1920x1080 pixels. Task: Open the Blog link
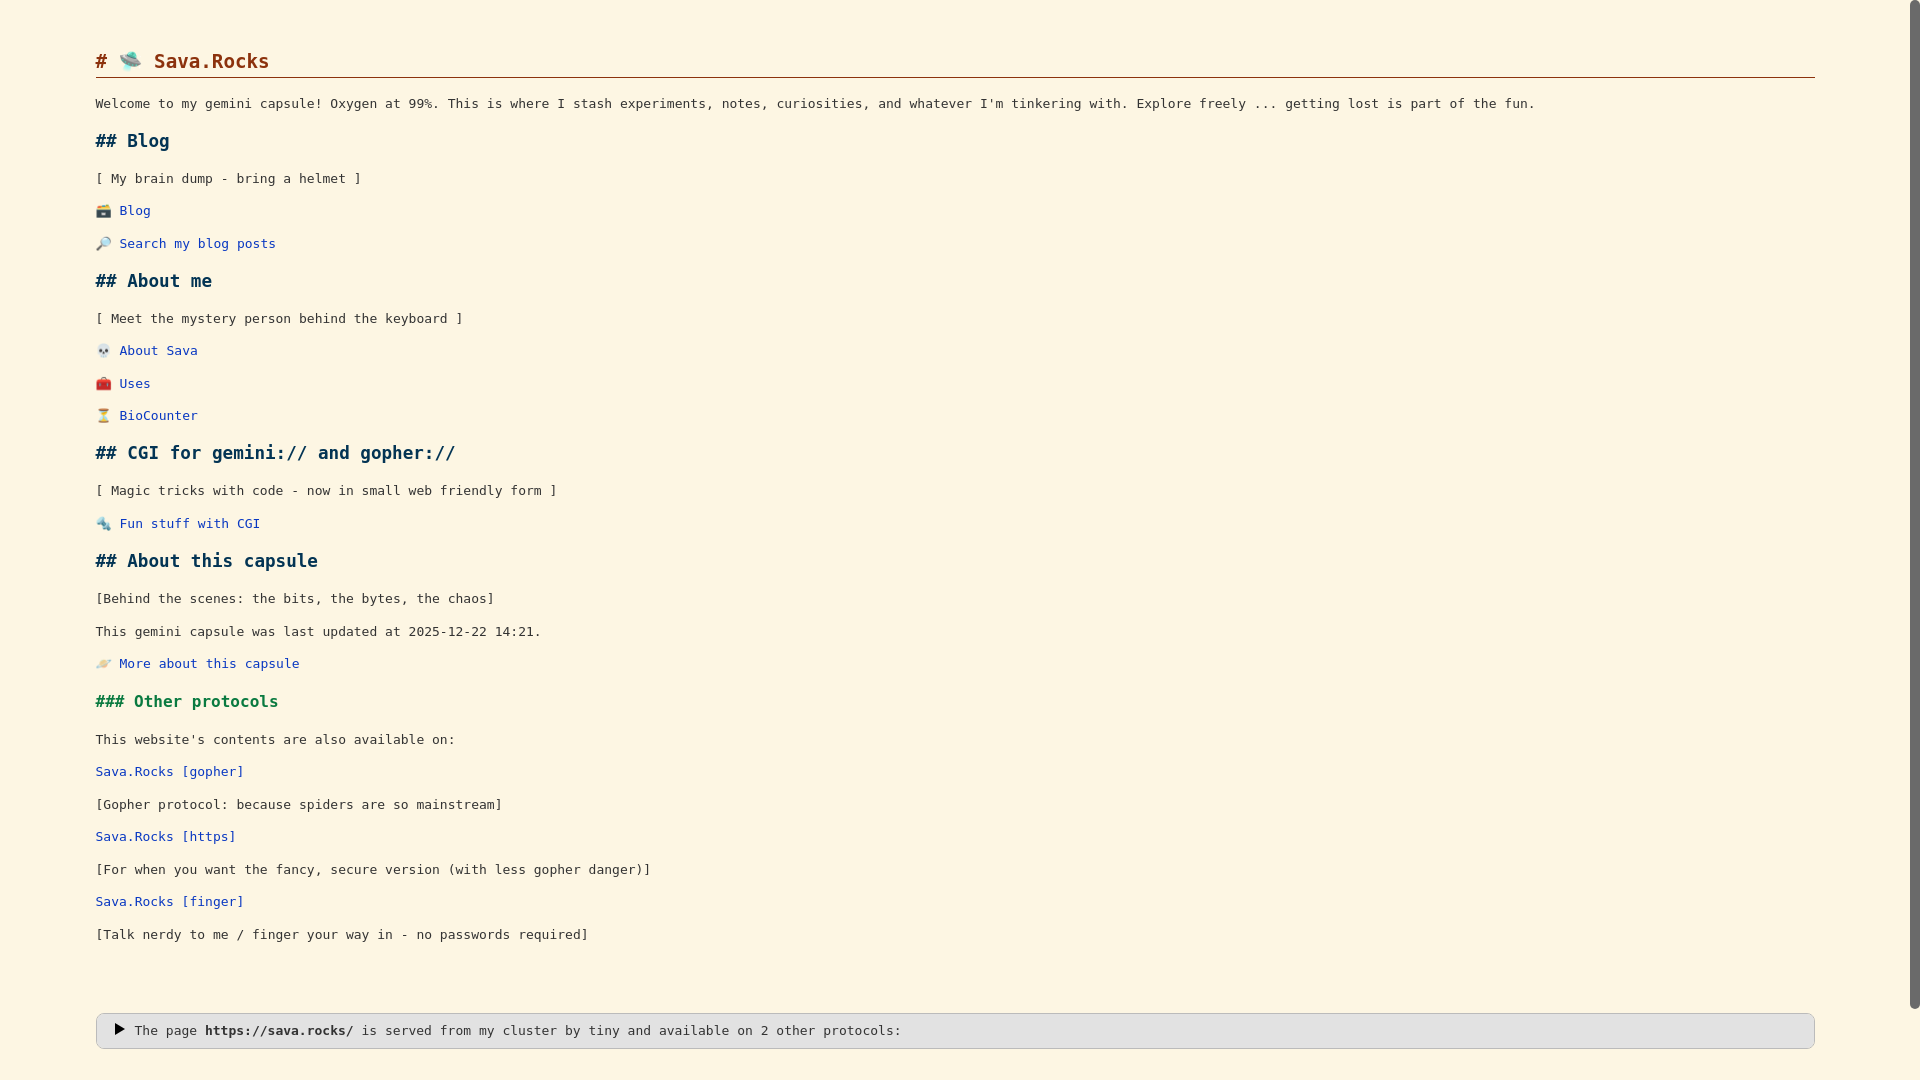(x=135, y=211)
